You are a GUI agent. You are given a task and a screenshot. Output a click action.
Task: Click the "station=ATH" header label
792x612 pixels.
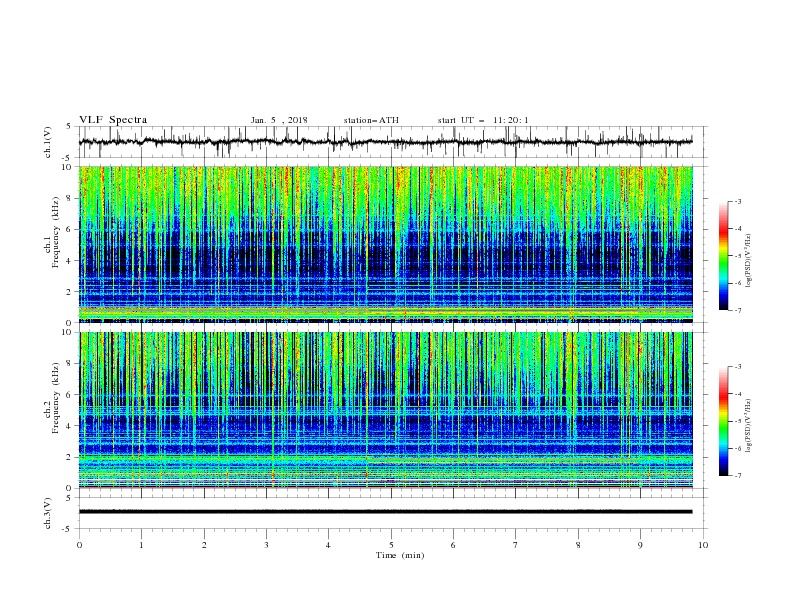pyautogui.click(x=371, y=120)
